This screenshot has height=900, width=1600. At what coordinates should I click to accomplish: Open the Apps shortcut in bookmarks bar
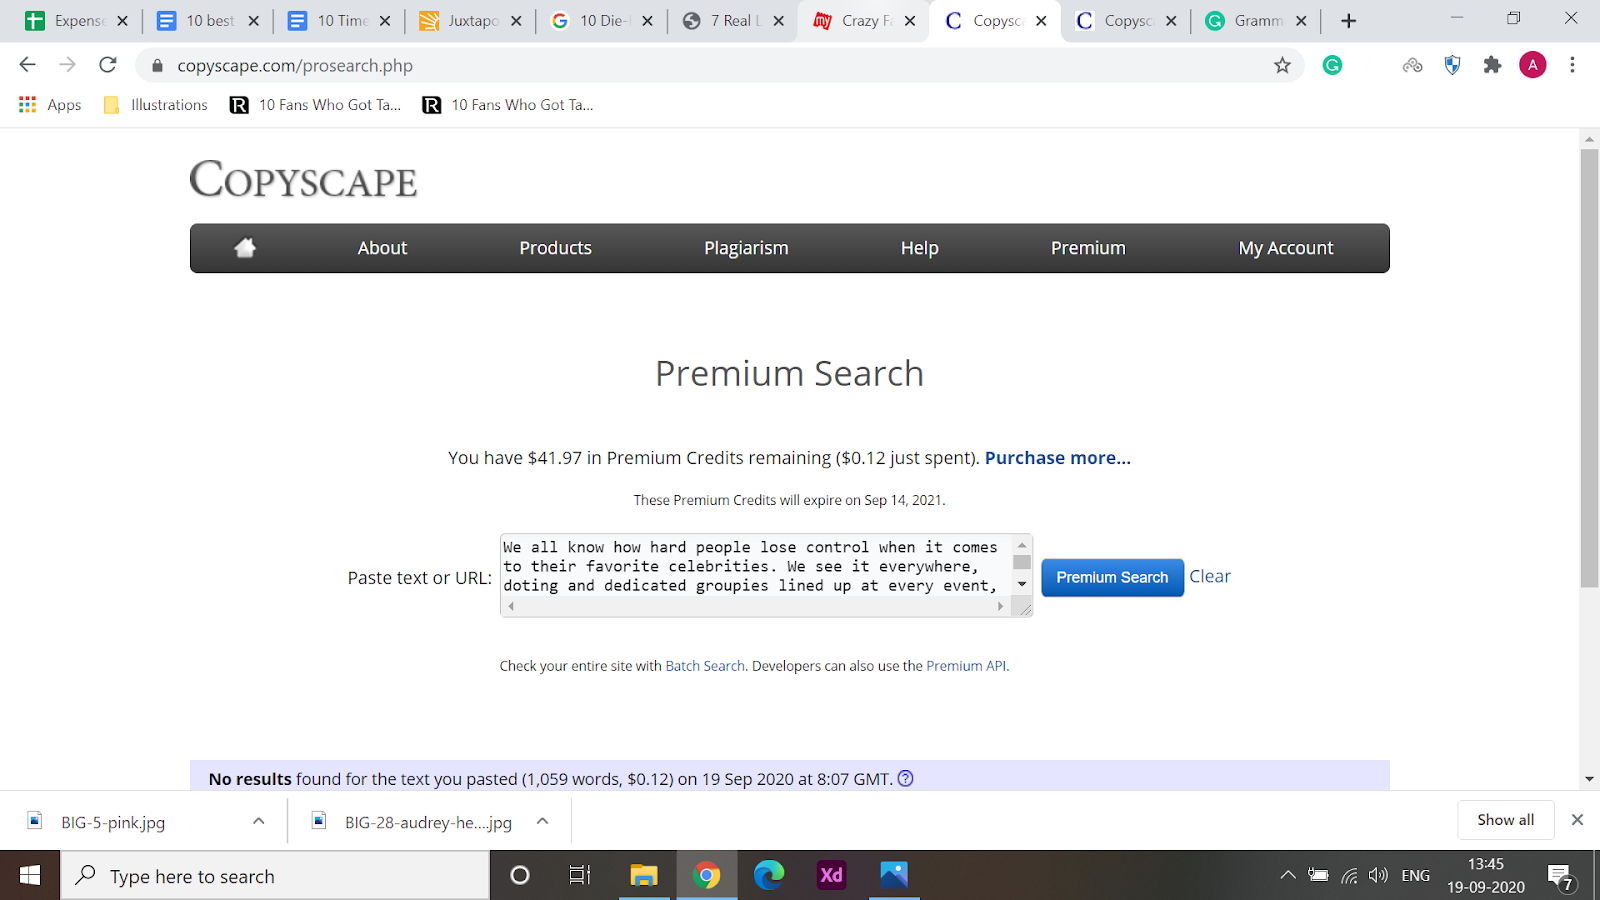click(50, 105)
